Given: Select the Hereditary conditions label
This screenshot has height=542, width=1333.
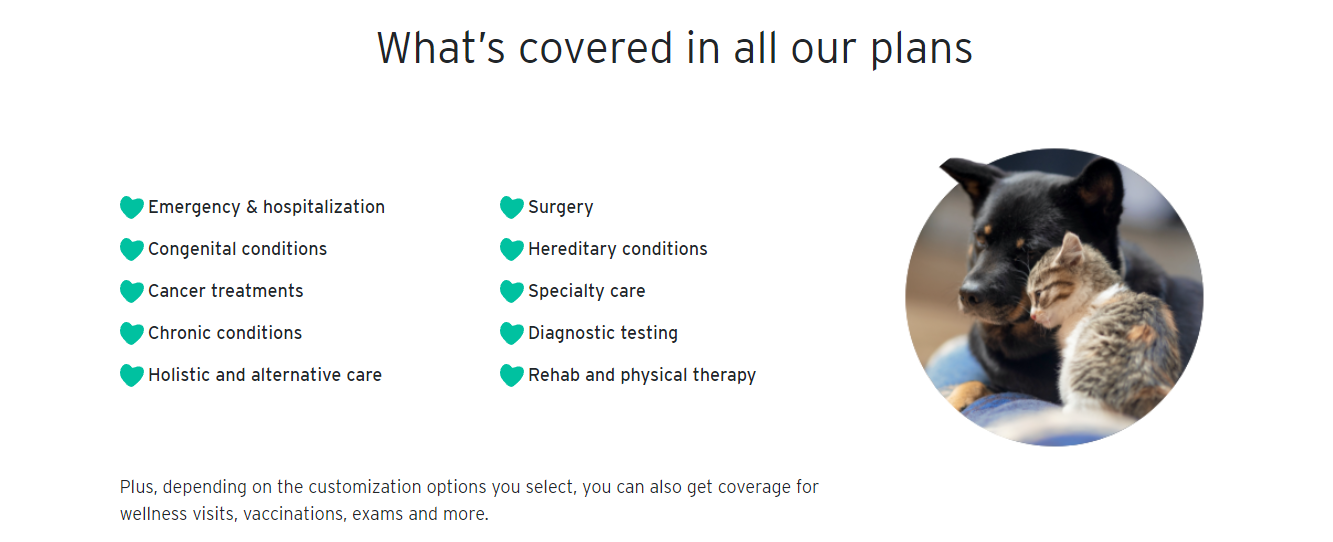Looking at the screenshot, I should coord(618,249).
